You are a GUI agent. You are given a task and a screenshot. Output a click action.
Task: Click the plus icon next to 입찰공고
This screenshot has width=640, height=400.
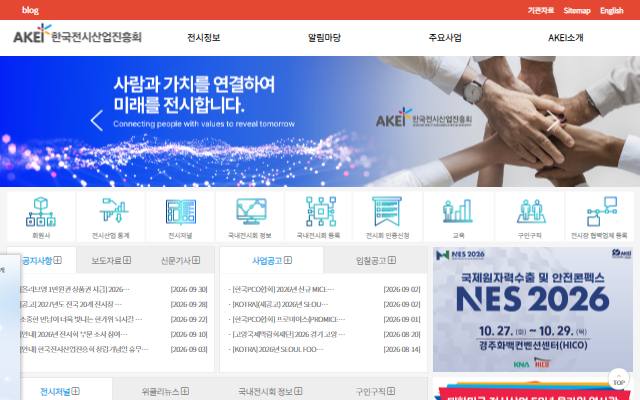[x=392, y=260]
